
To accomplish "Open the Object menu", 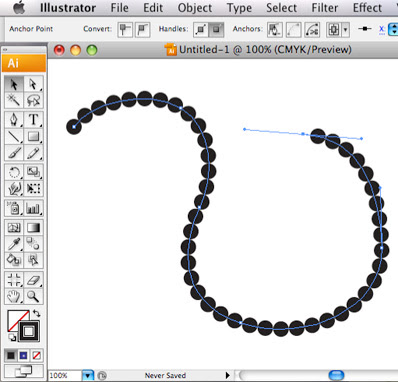I will (195, 8).
